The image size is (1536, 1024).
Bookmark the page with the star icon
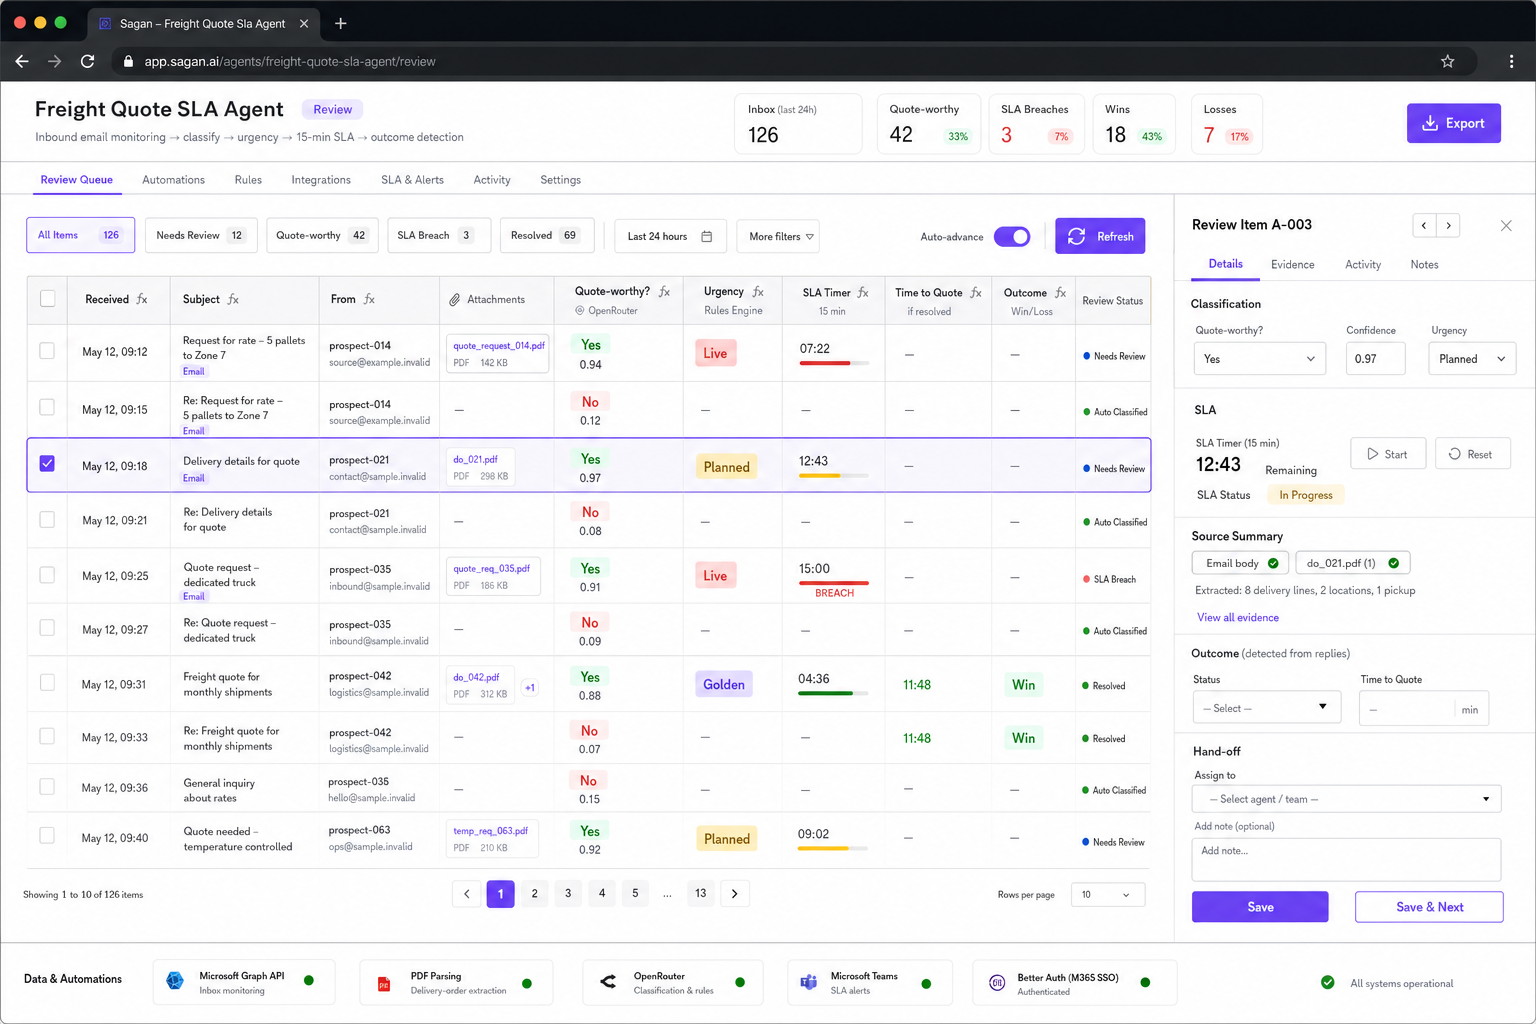1447,61
